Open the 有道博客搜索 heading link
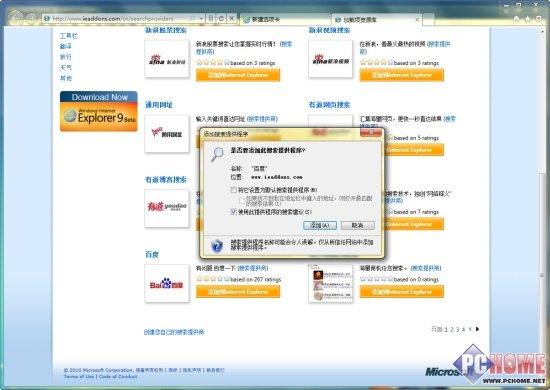The image size is (550, 390). click(166, 180)
